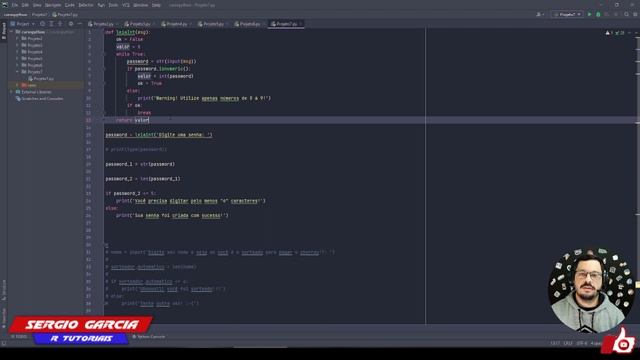Open the TODO tool window button

point(19,337)
